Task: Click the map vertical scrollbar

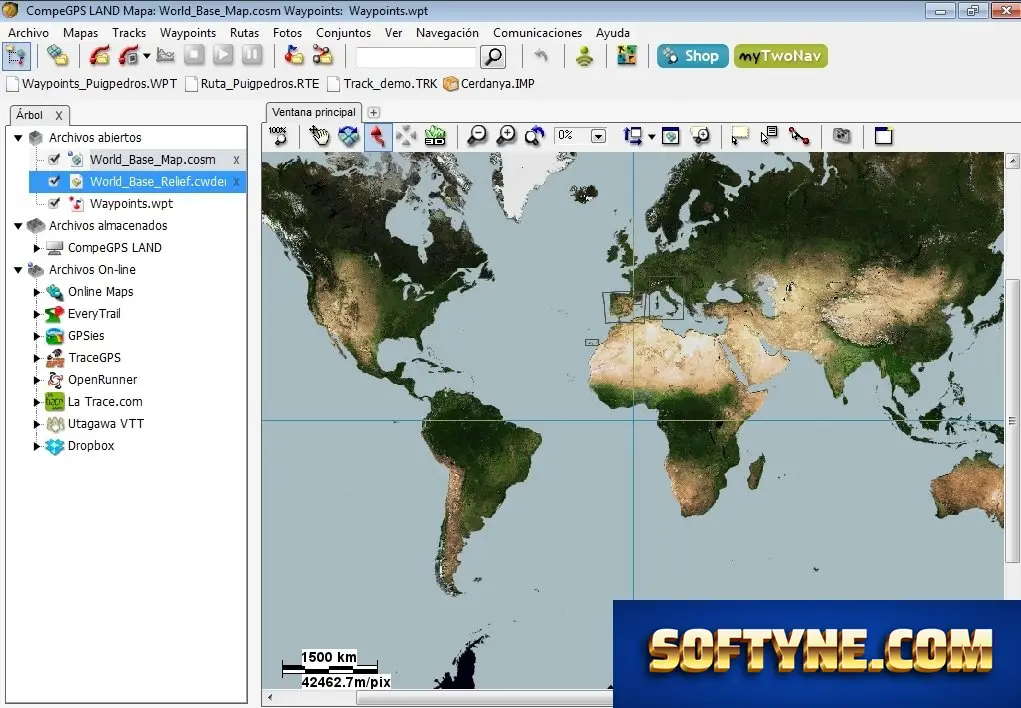Action: tap(1012, 421)
